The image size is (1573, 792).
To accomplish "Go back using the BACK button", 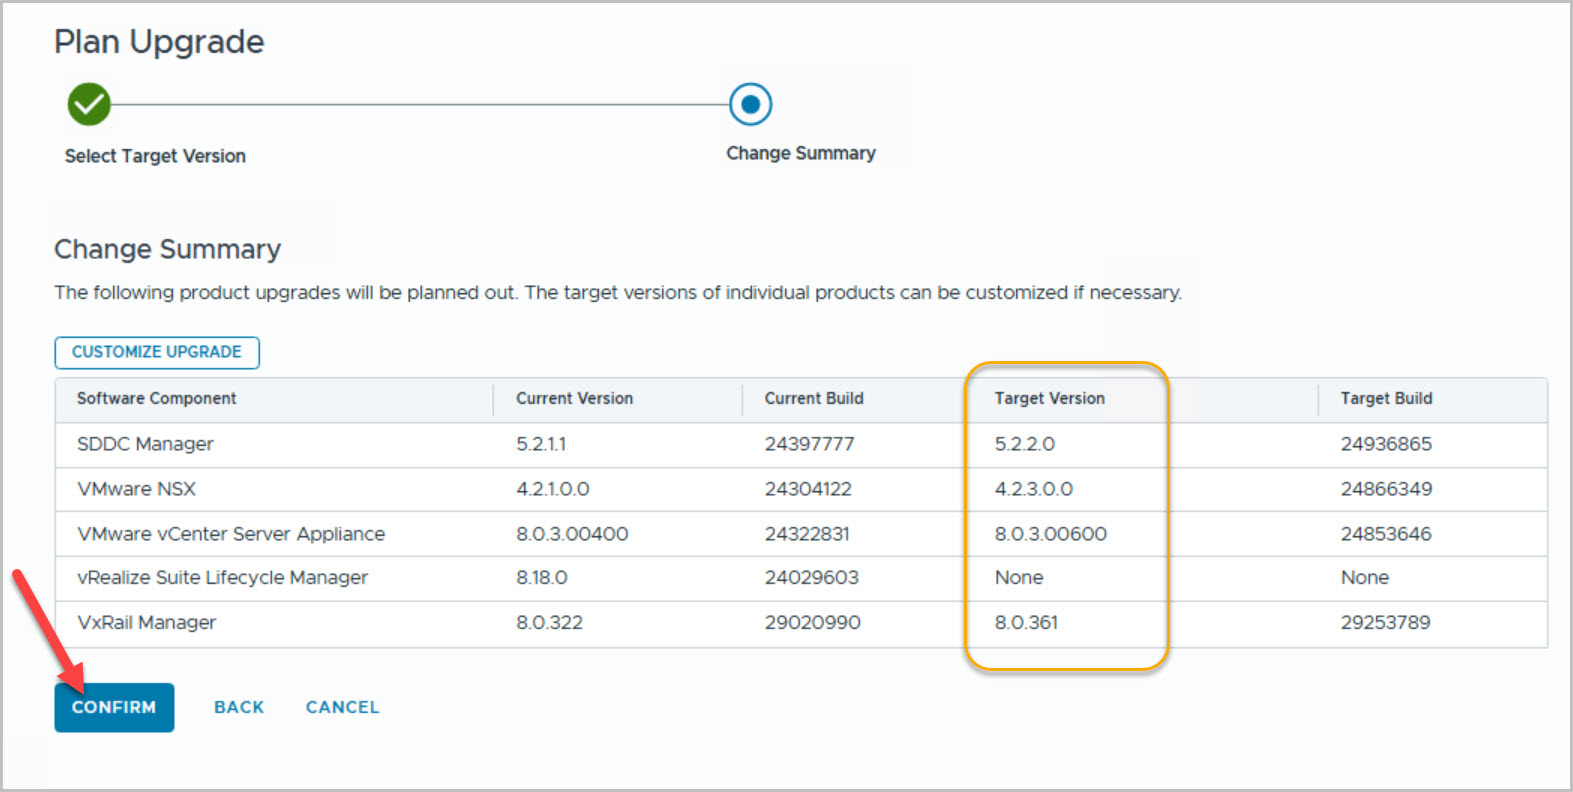I will click(x=239, y=707).
